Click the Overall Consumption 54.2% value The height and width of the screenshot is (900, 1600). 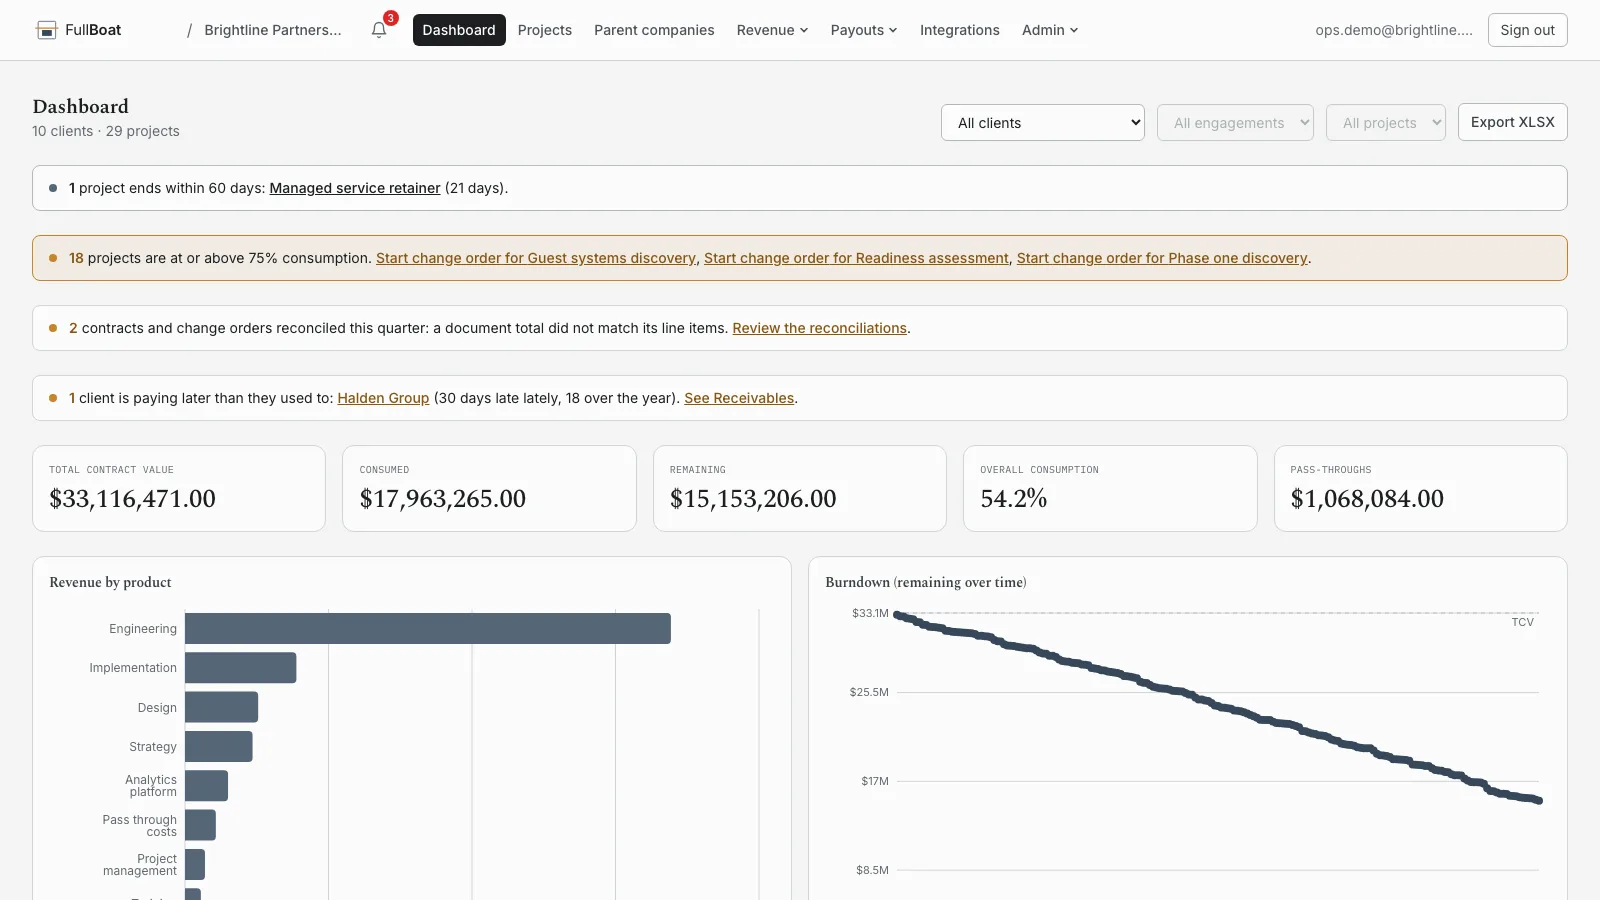[x=1013, y=499]
